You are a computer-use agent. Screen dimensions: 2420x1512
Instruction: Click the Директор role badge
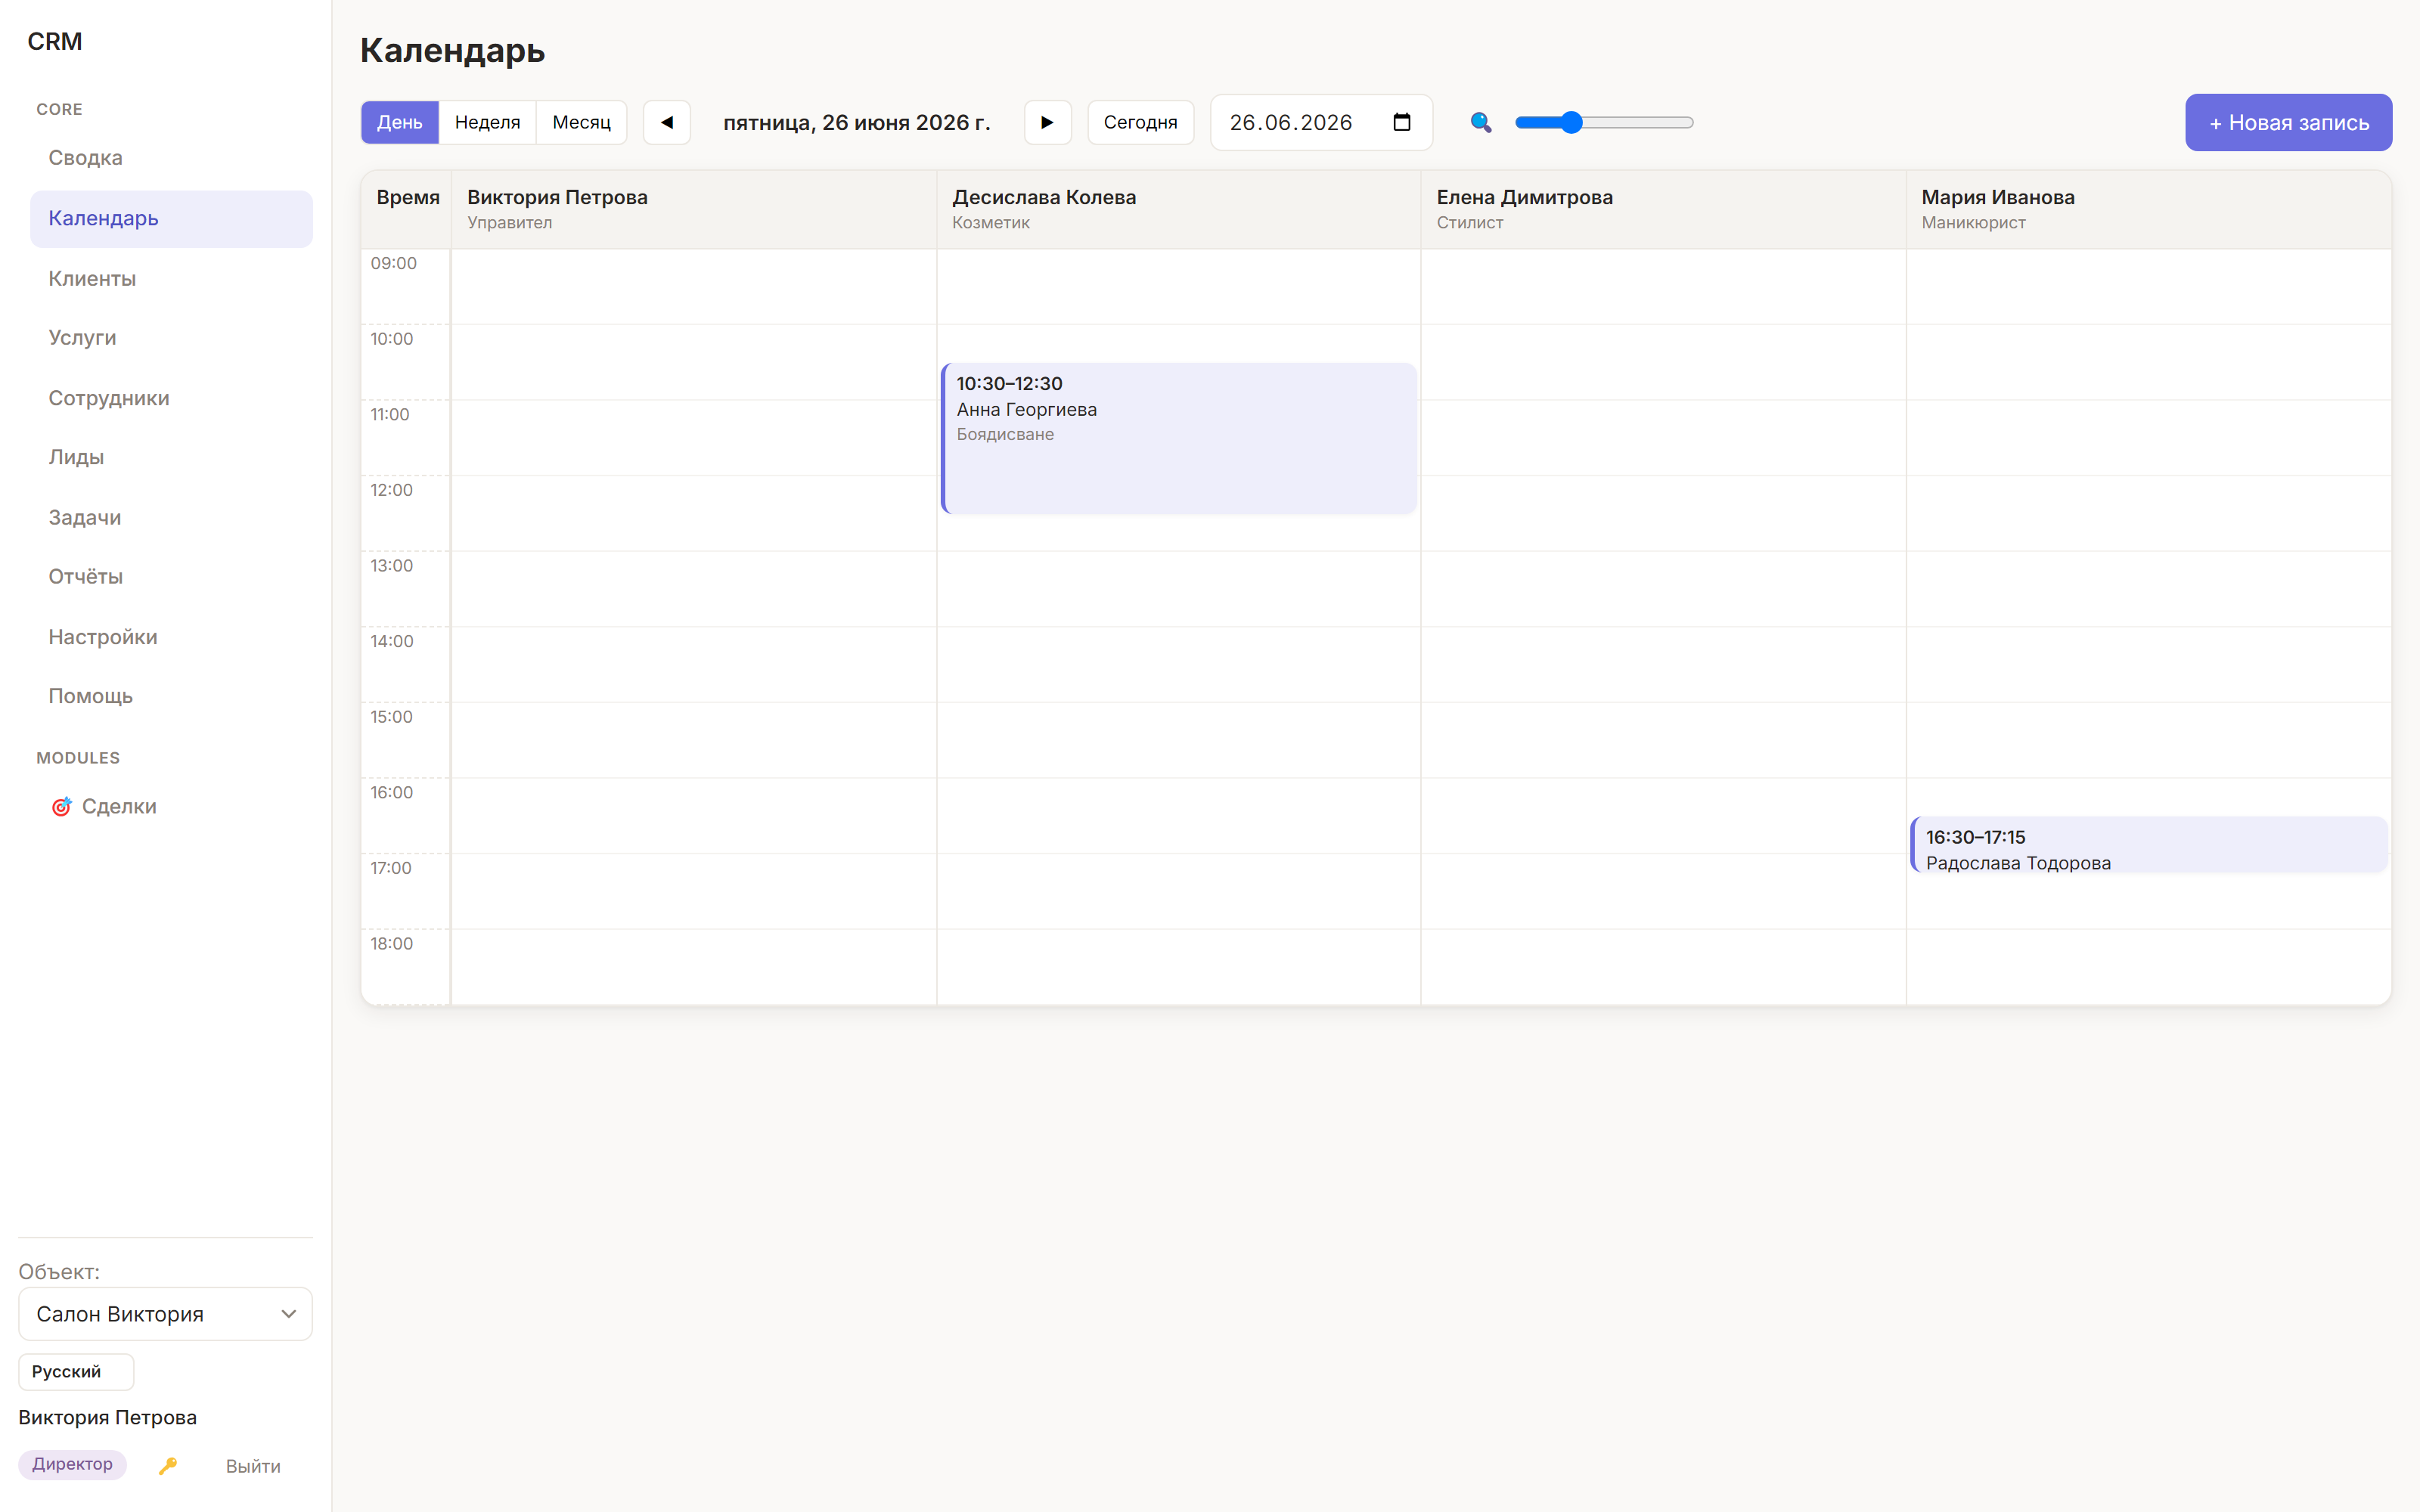click(x=72, y=1464)
